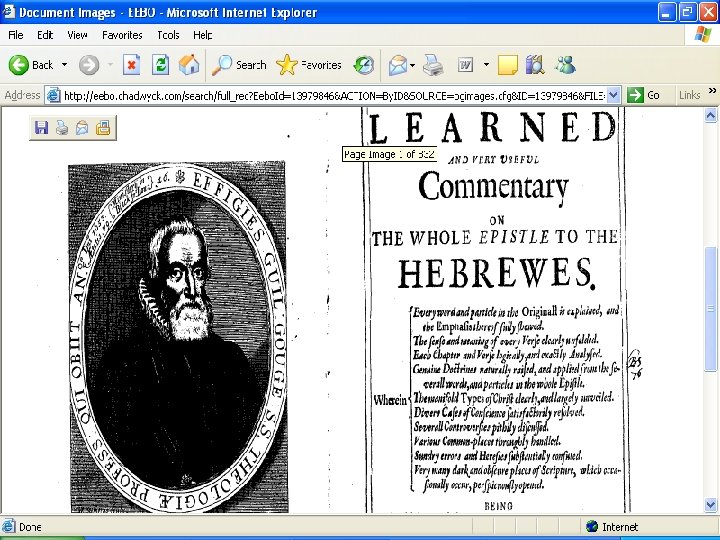Open the yellow Discuss note icon
This screenshot has width=720, height=540.
(507, 65)
